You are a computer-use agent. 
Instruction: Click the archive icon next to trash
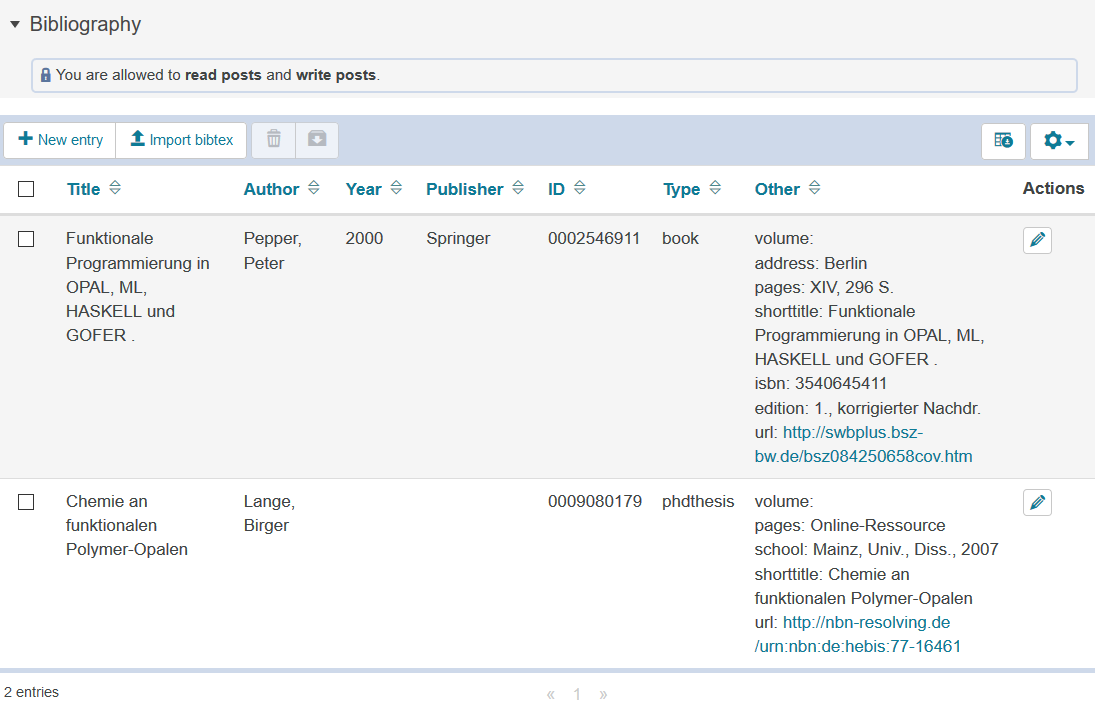(317, 140)
